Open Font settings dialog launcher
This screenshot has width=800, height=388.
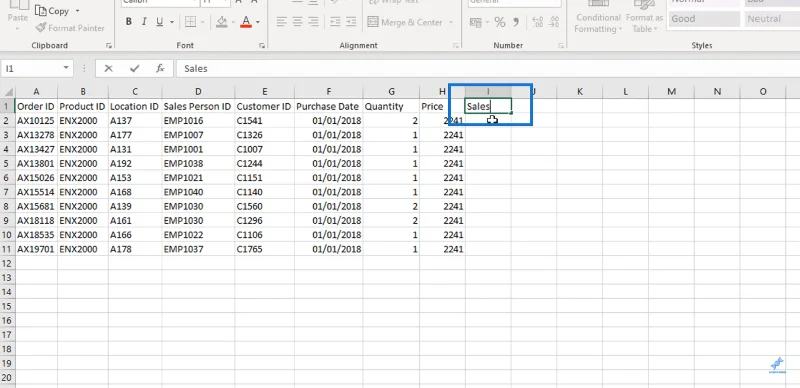point(262,46)
